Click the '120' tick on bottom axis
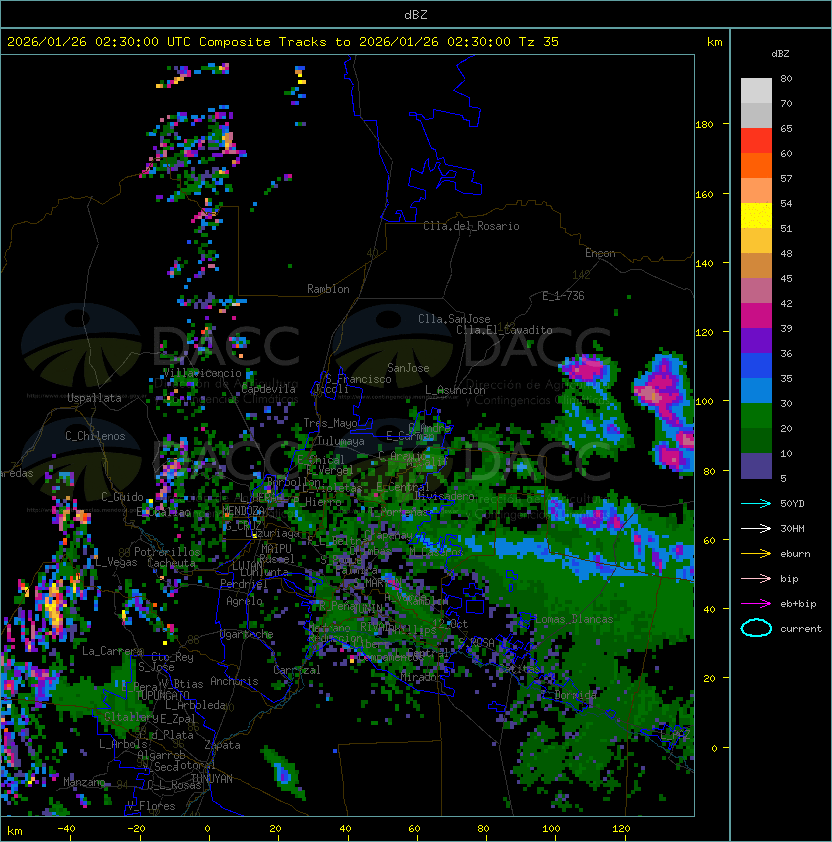This screenshot has width=832, height=842. (x=621, y=829)
